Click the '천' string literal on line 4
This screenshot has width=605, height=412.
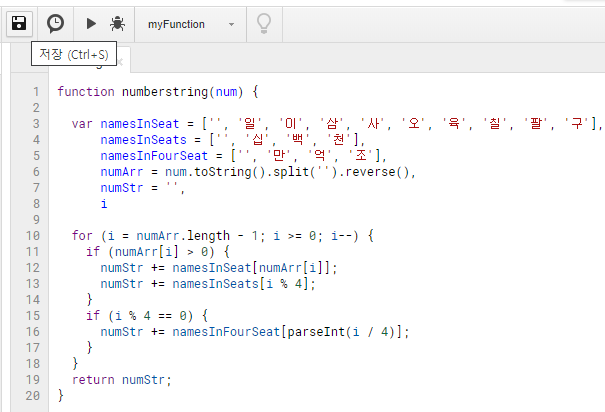[x=339, y=140]
